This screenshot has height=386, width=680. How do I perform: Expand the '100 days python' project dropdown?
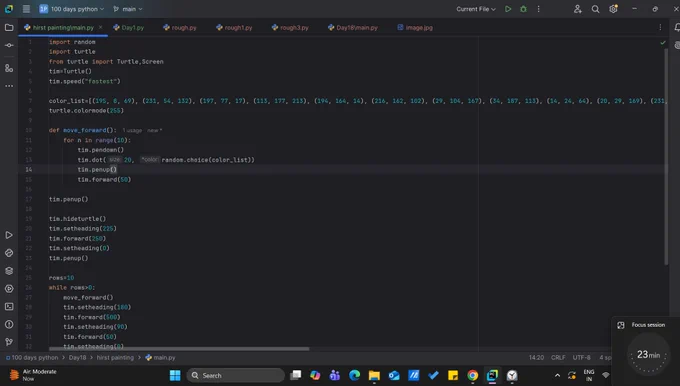point(72,9)
